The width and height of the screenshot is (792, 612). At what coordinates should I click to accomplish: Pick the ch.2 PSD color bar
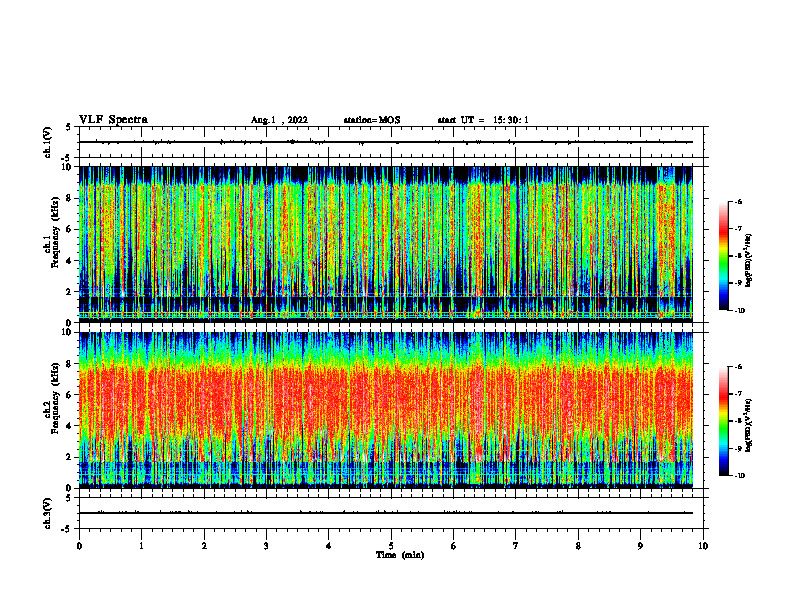(723, 421)
